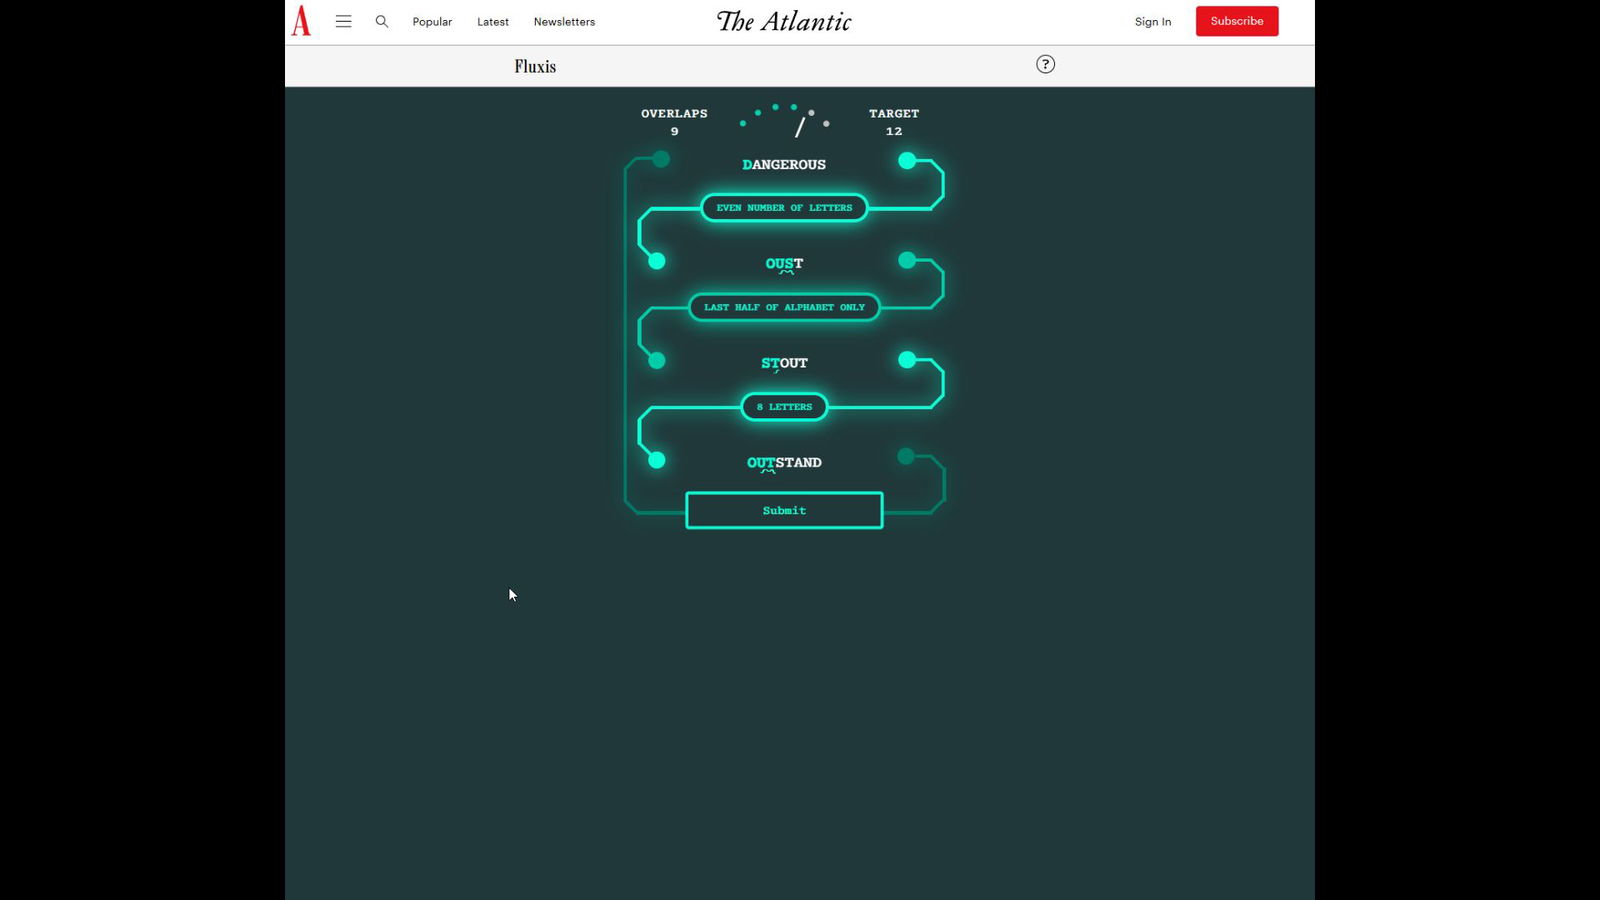
Task: Click the 'Even number of letters' rule pill
Action: pyautogui.click(x=784, y=208)
